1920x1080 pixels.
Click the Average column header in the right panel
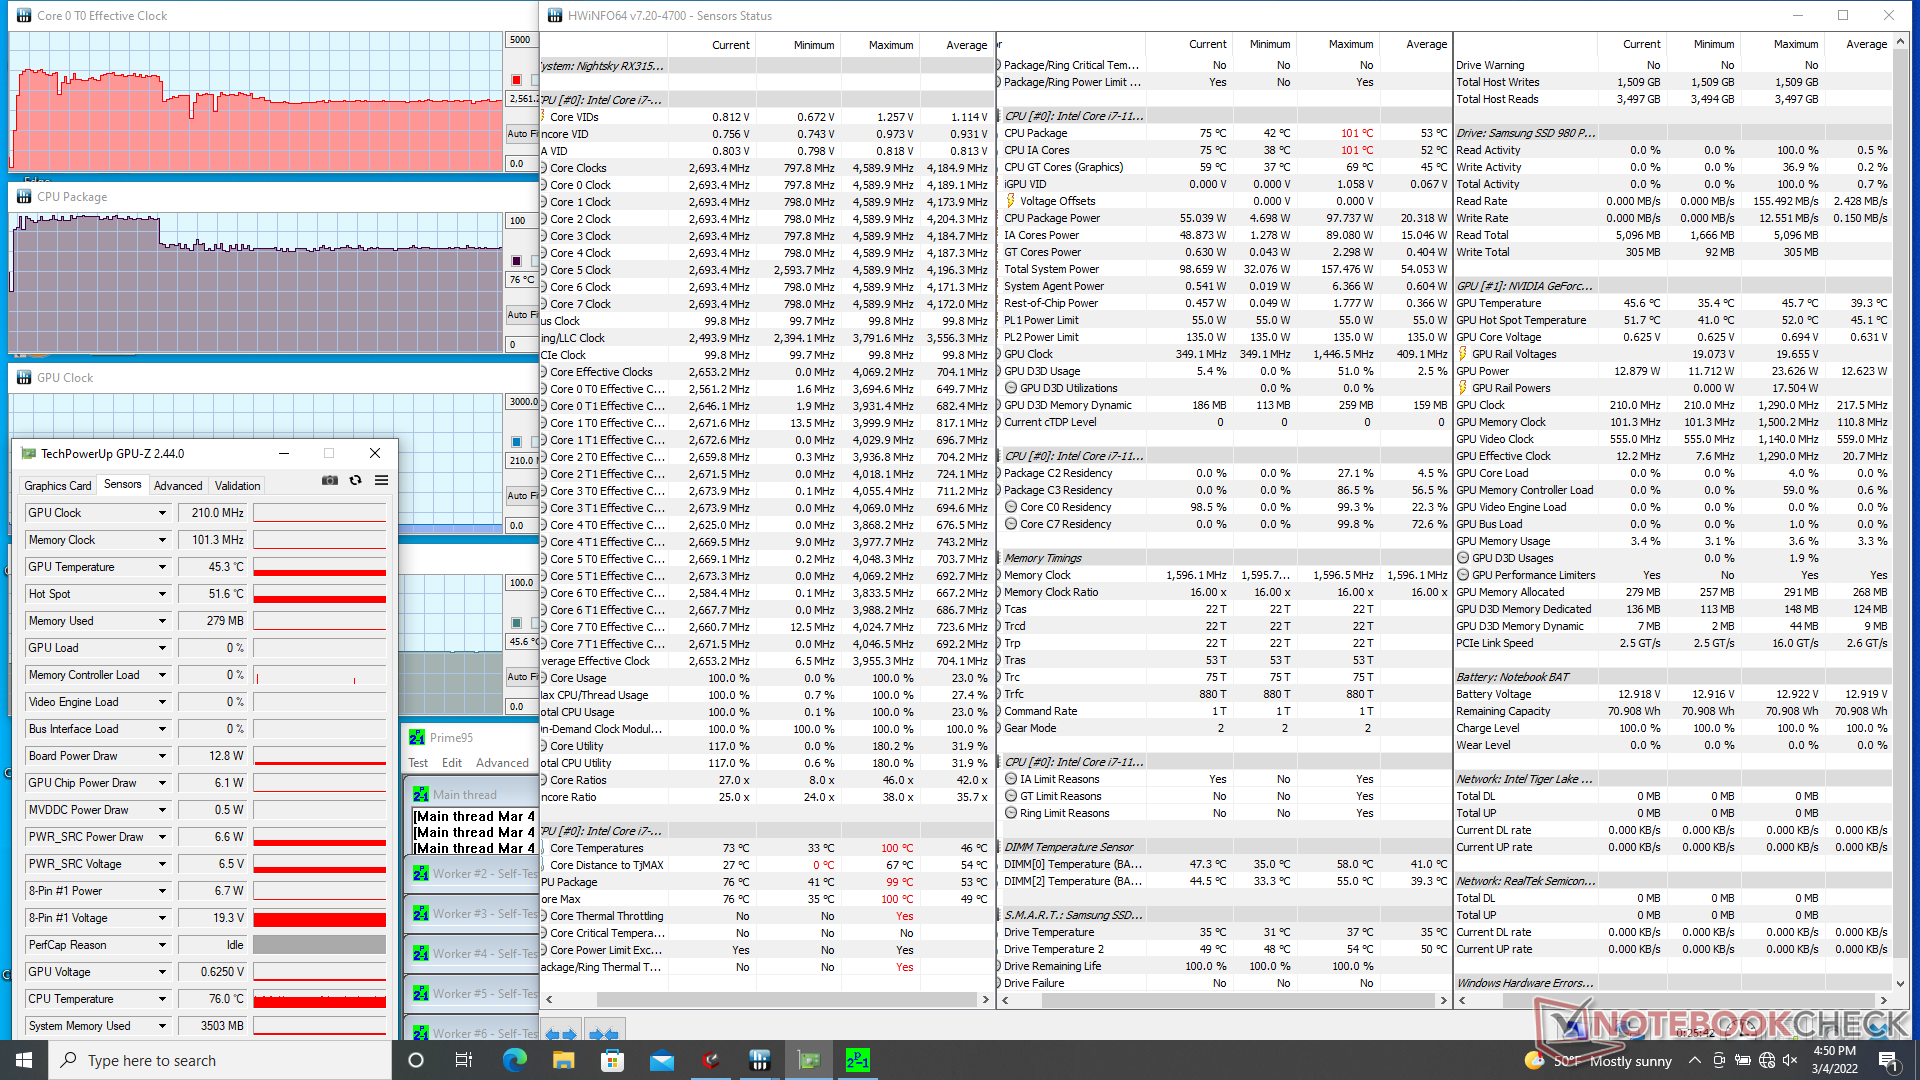[1866, 44]
